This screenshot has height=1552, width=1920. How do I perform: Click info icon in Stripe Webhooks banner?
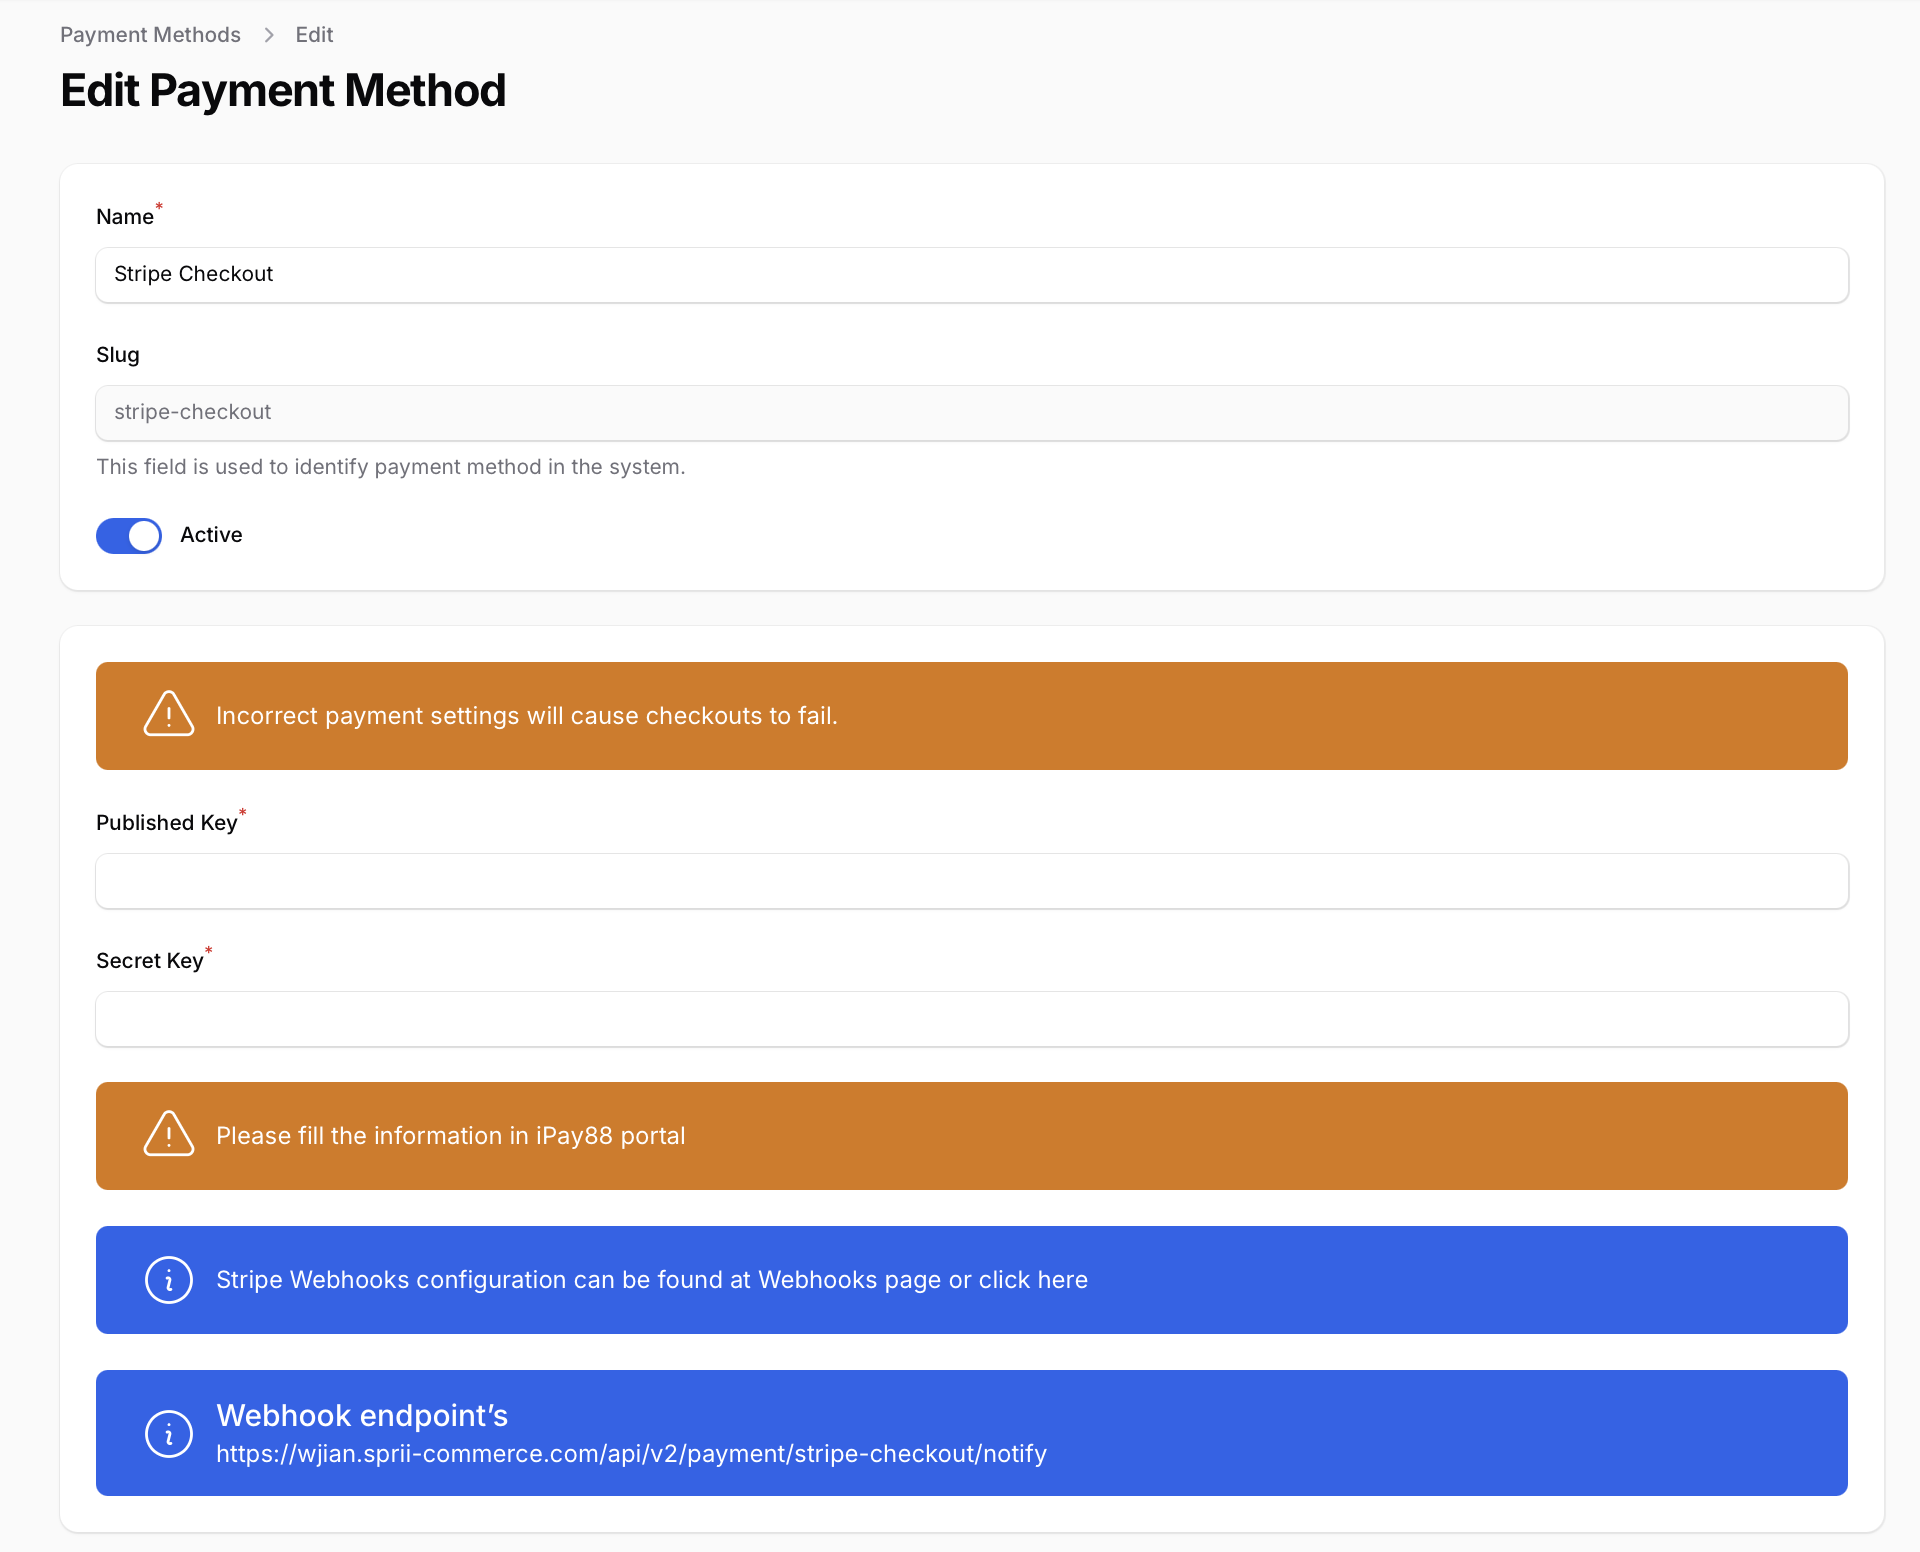pos(168,1279)
